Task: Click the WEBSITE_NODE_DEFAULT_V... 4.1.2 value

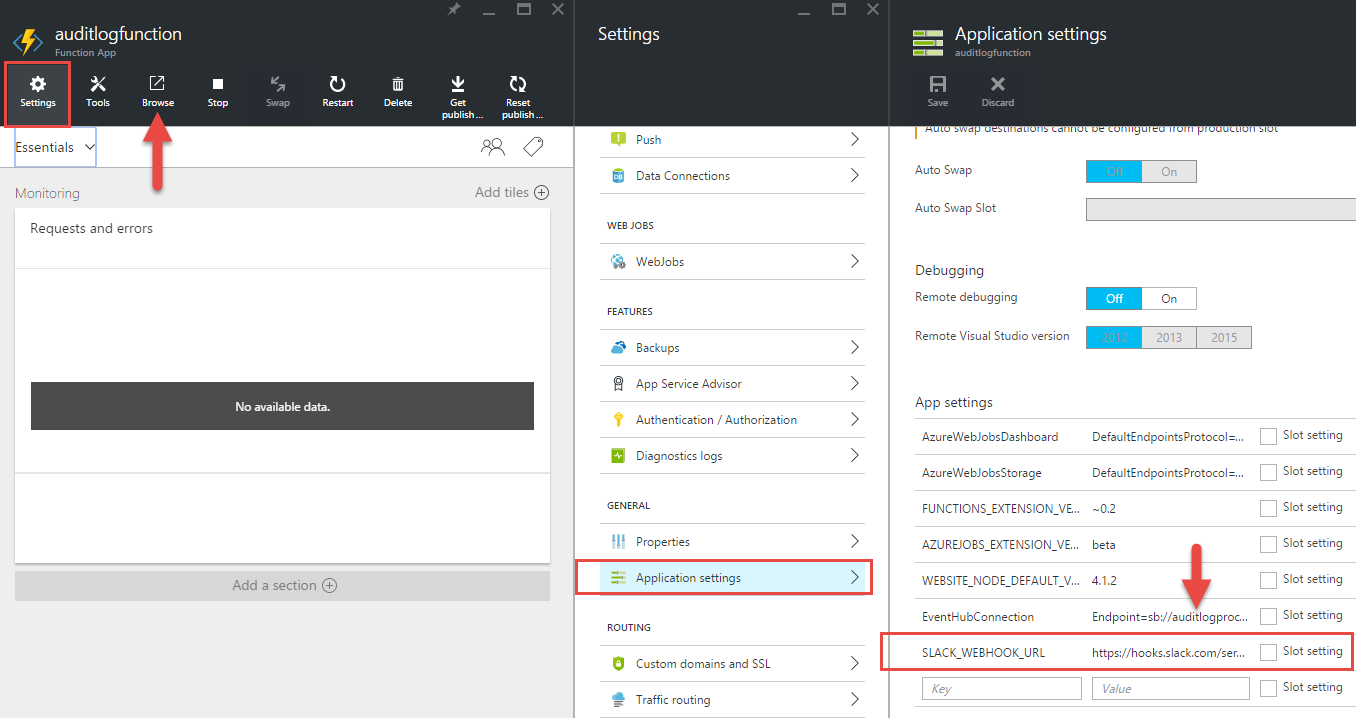Action: coord(1105,580)
